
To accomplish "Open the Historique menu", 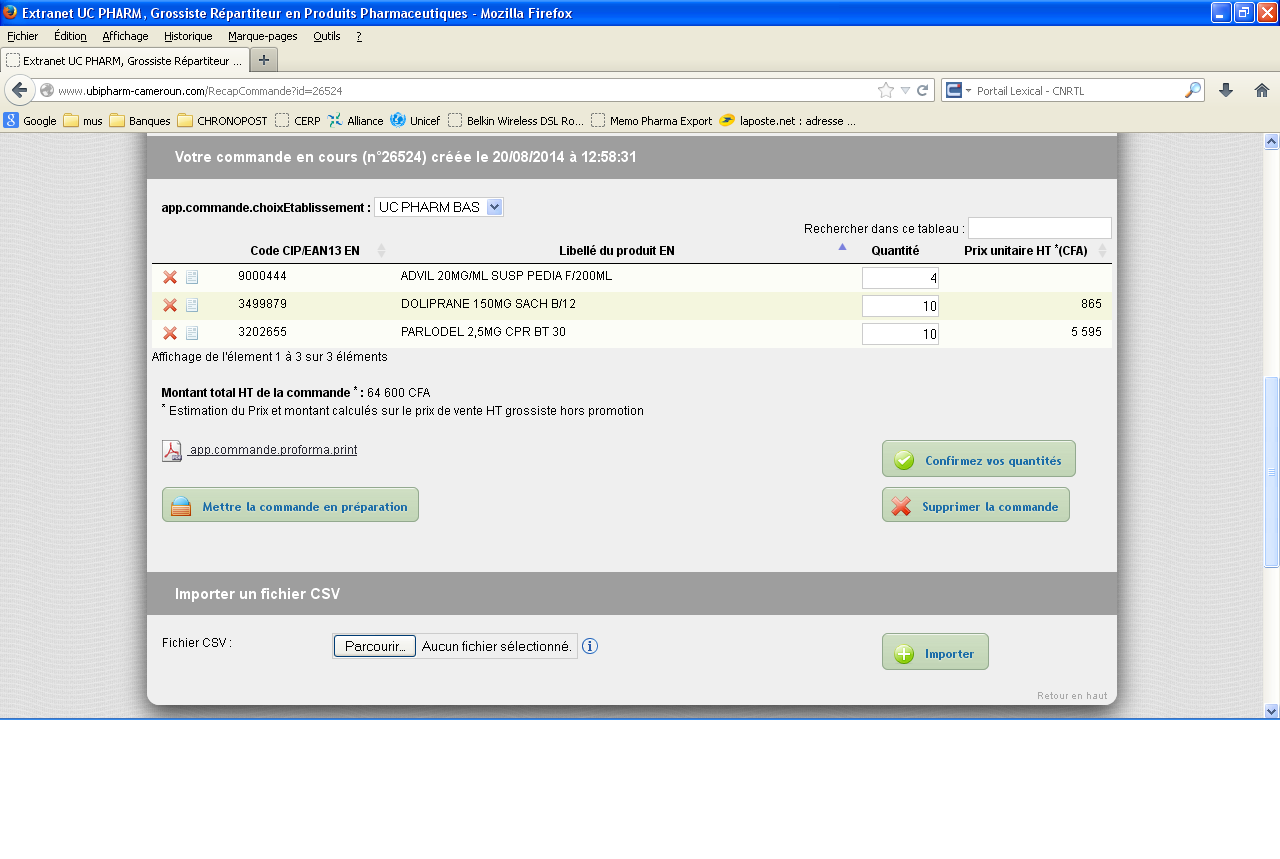I will [x=188, y=36].
